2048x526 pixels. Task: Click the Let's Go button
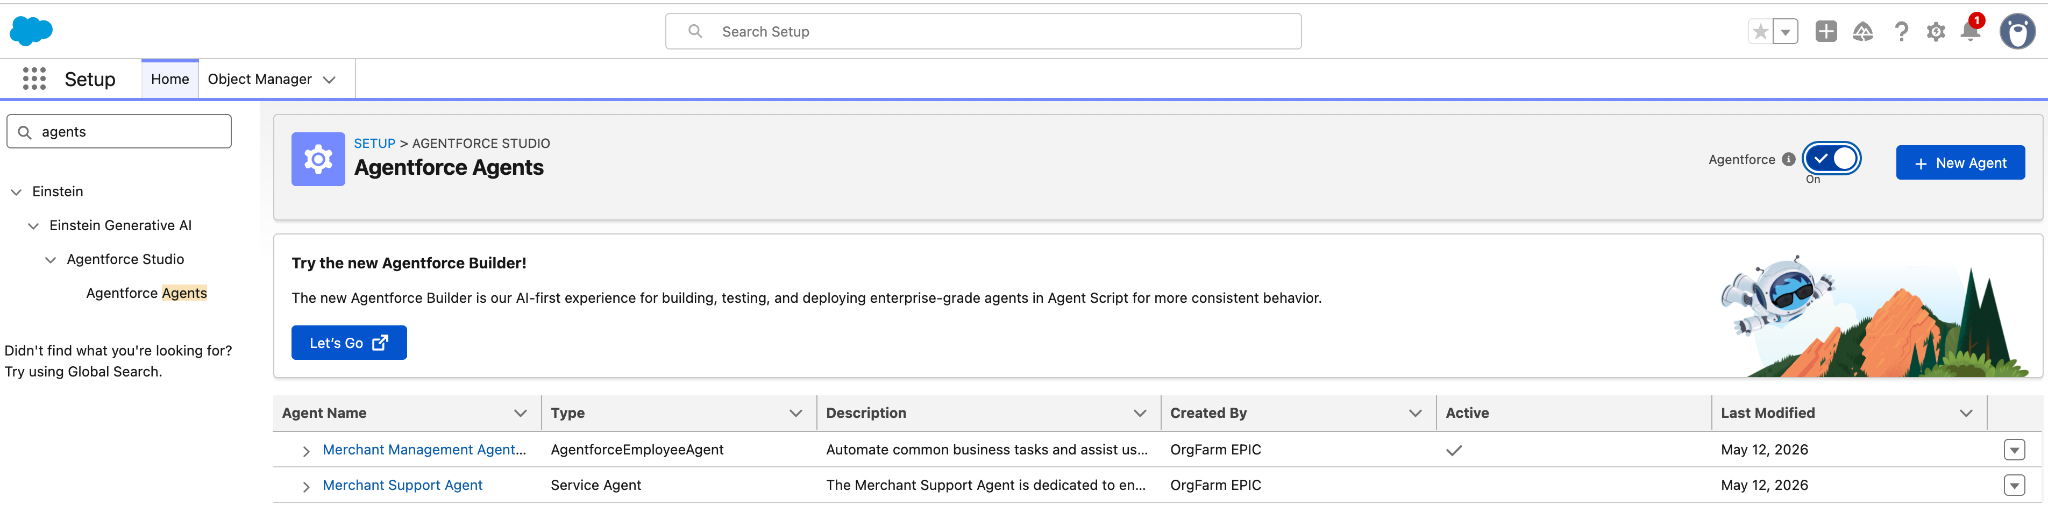pyautogui.click(x=349, y=342)
